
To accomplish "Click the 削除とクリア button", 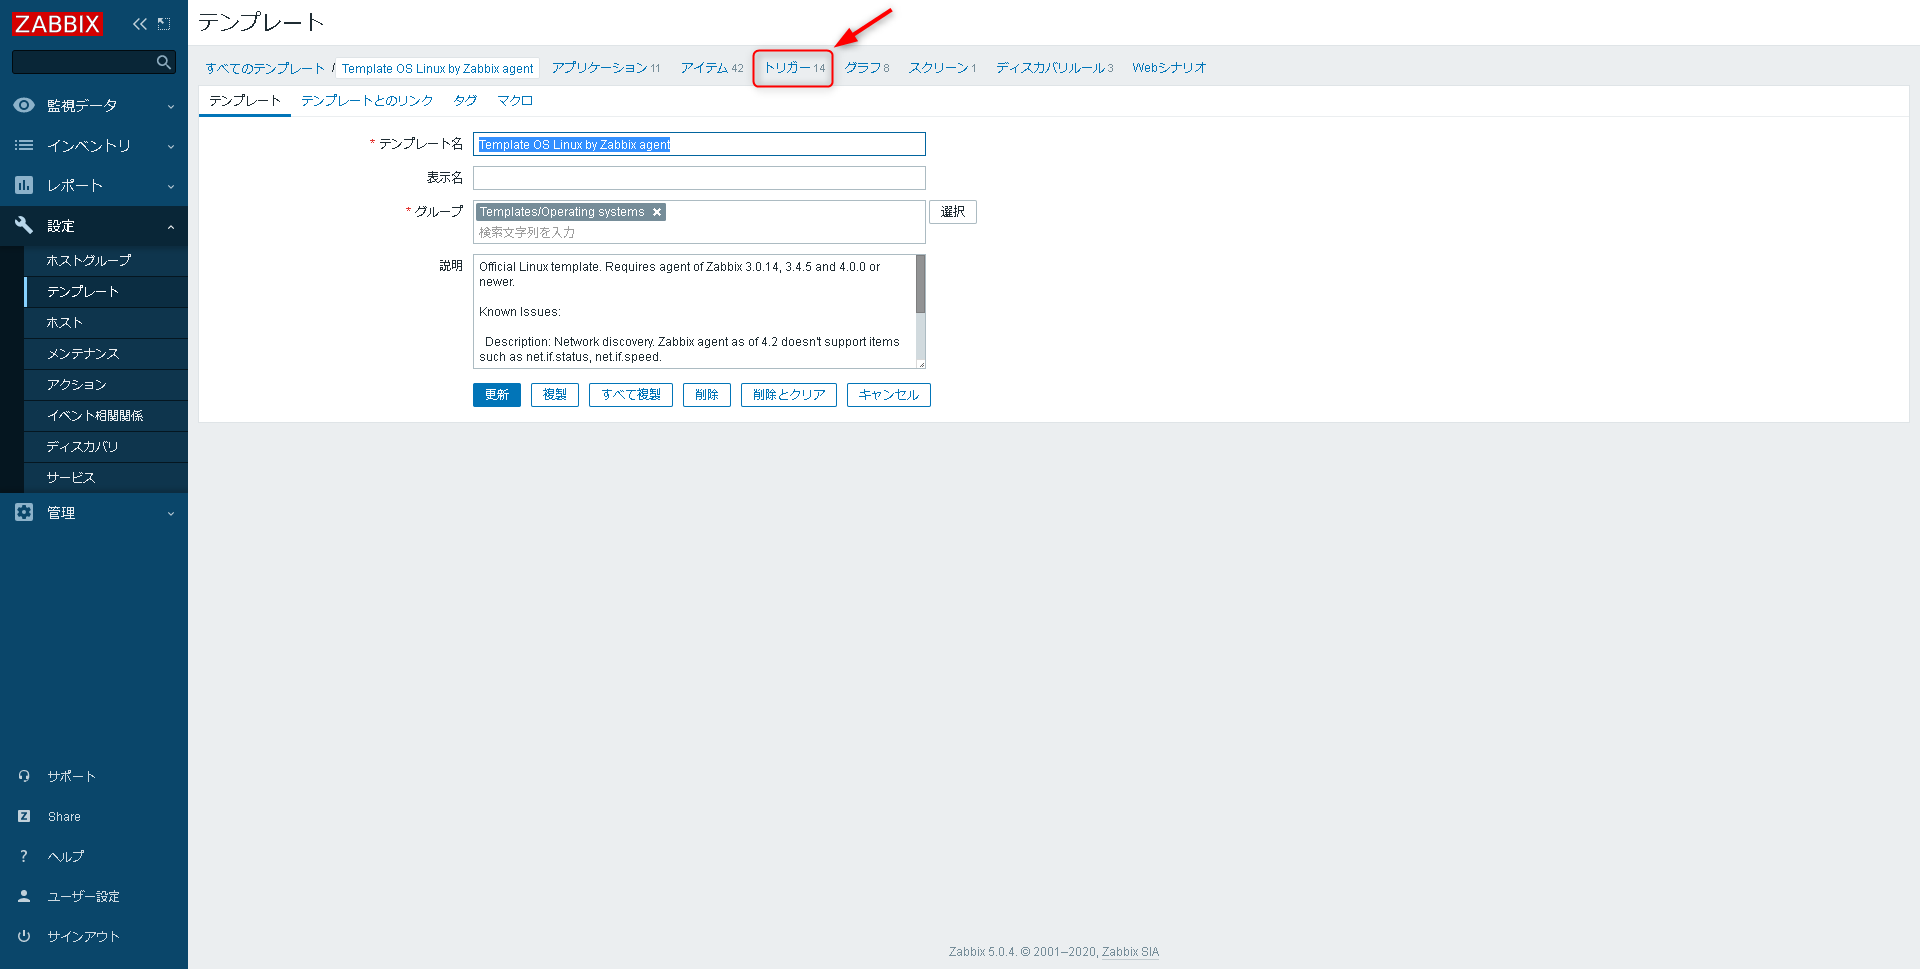I will pyautogui.click(x=789, y=395).
